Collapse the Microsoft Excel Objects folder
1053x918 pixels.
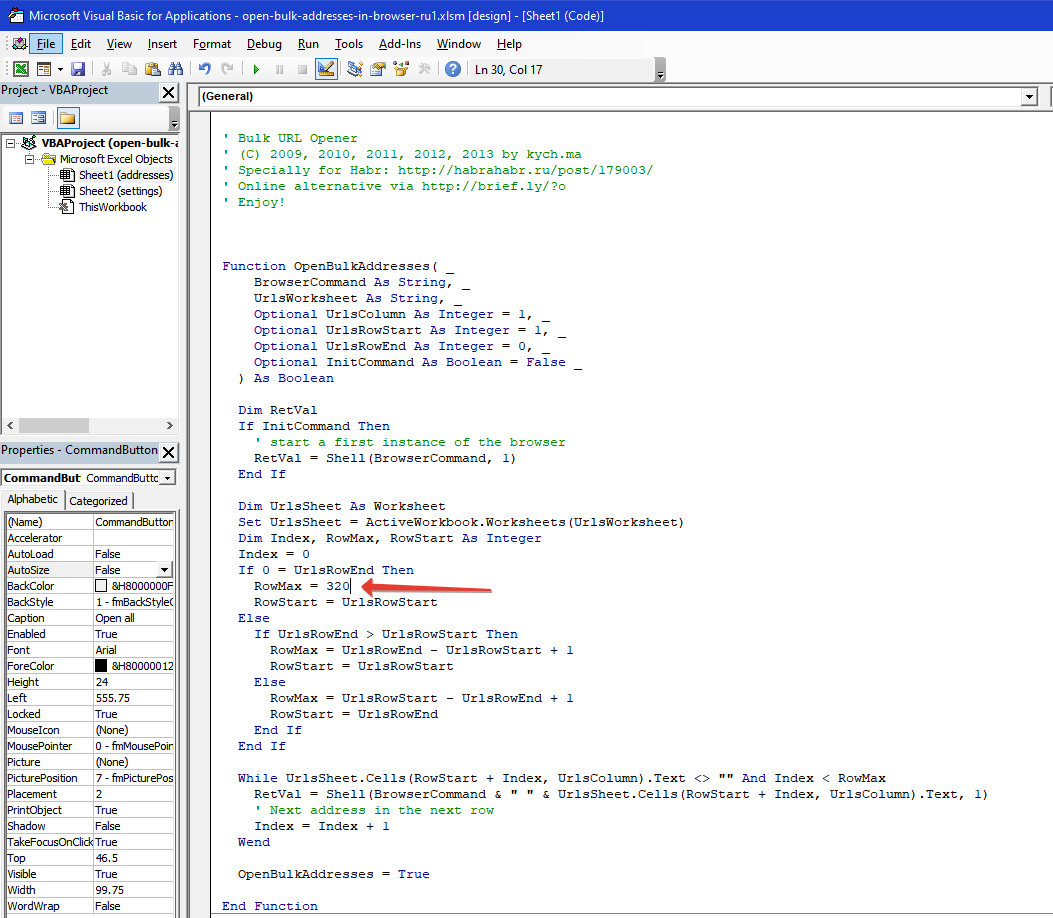[x=31, y=159]
